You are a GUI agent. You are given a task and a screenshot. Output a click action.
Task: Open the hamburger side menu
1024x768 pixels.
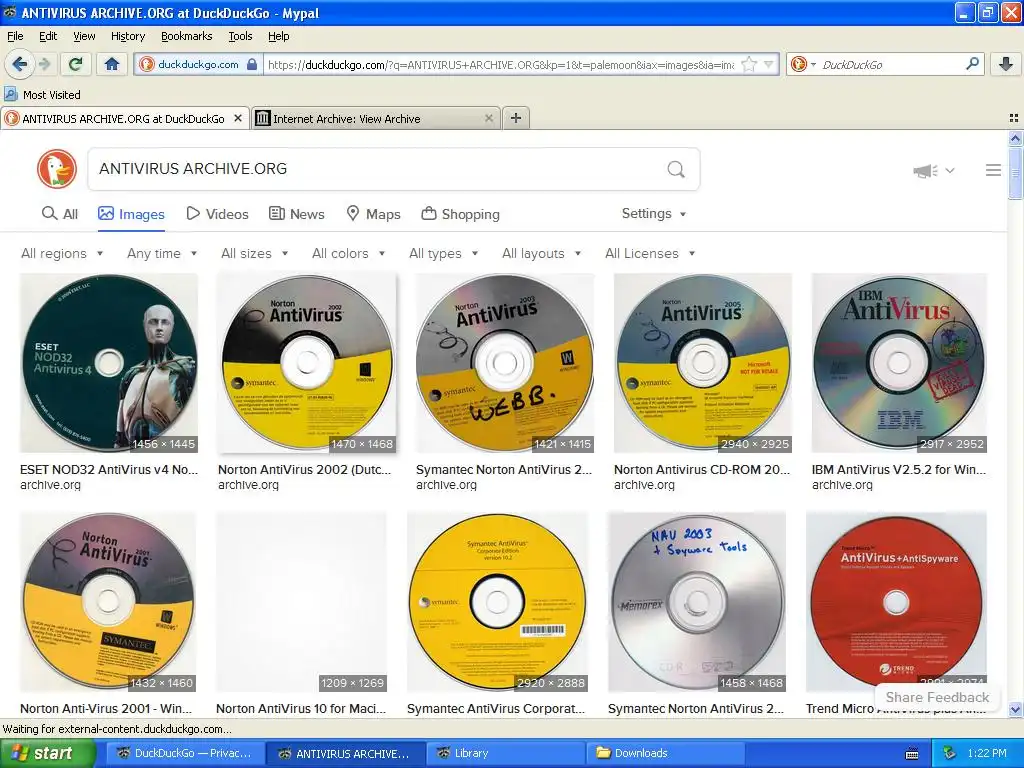point(993,170)
